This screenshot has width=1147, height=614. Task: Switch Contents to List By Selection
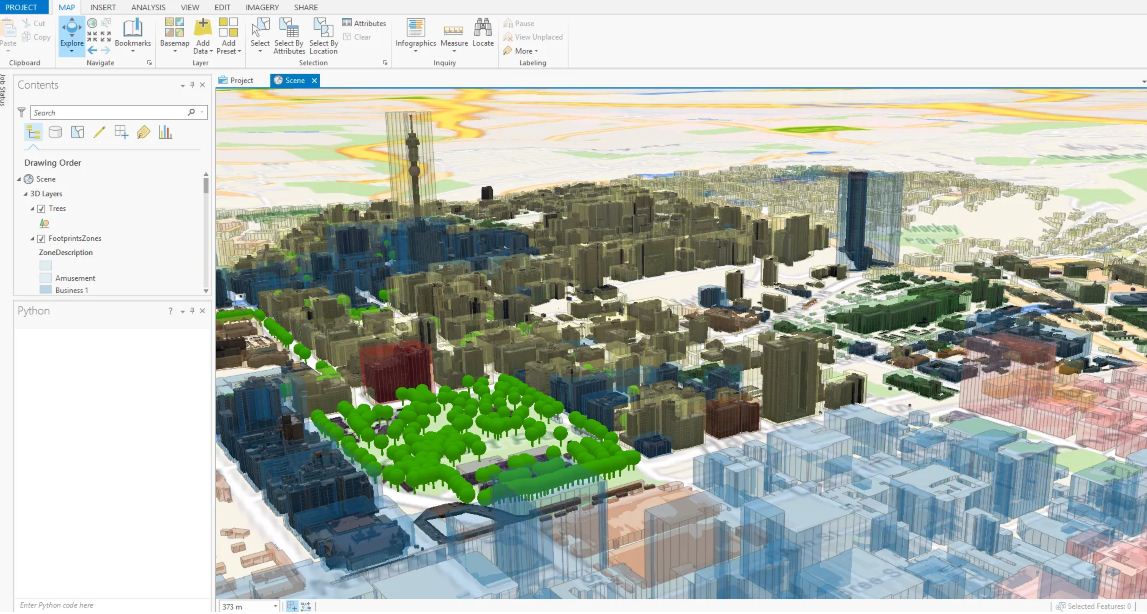(77, 132)
